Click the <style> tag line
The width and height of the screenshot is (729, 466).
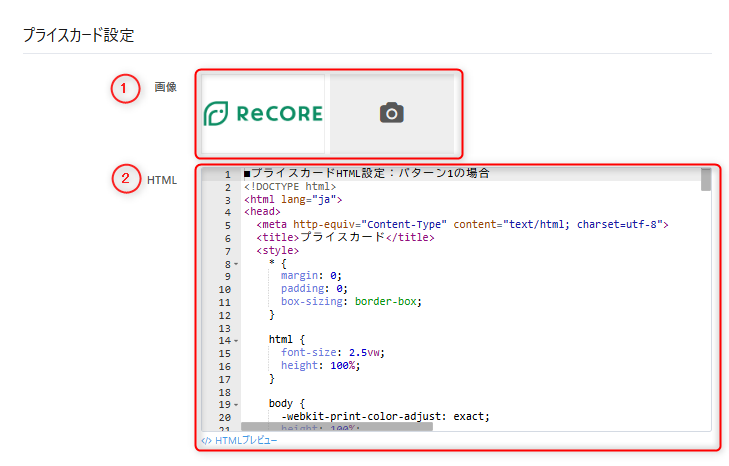pos(278,251)
